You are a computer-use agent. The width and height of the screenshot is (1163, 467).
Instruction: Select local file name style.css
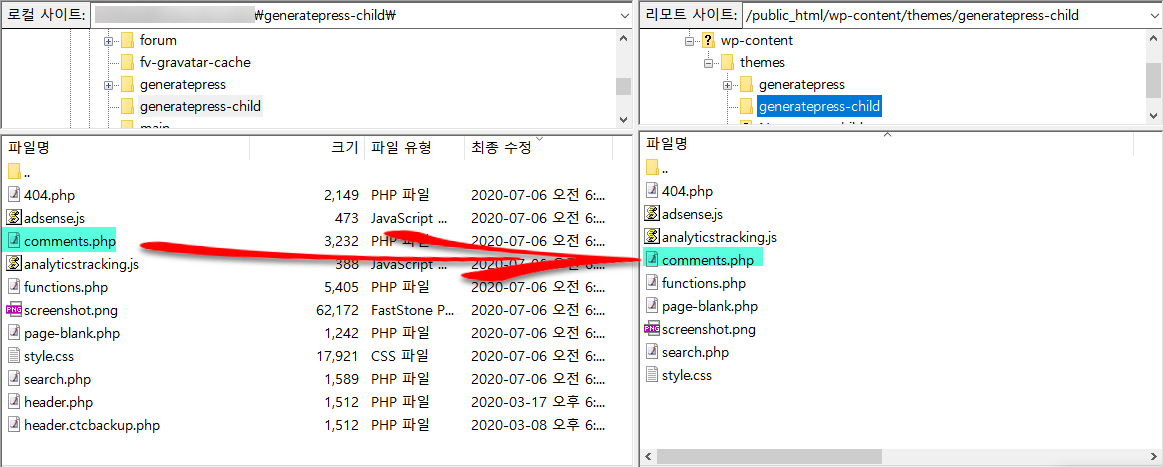tap(49, 356)
